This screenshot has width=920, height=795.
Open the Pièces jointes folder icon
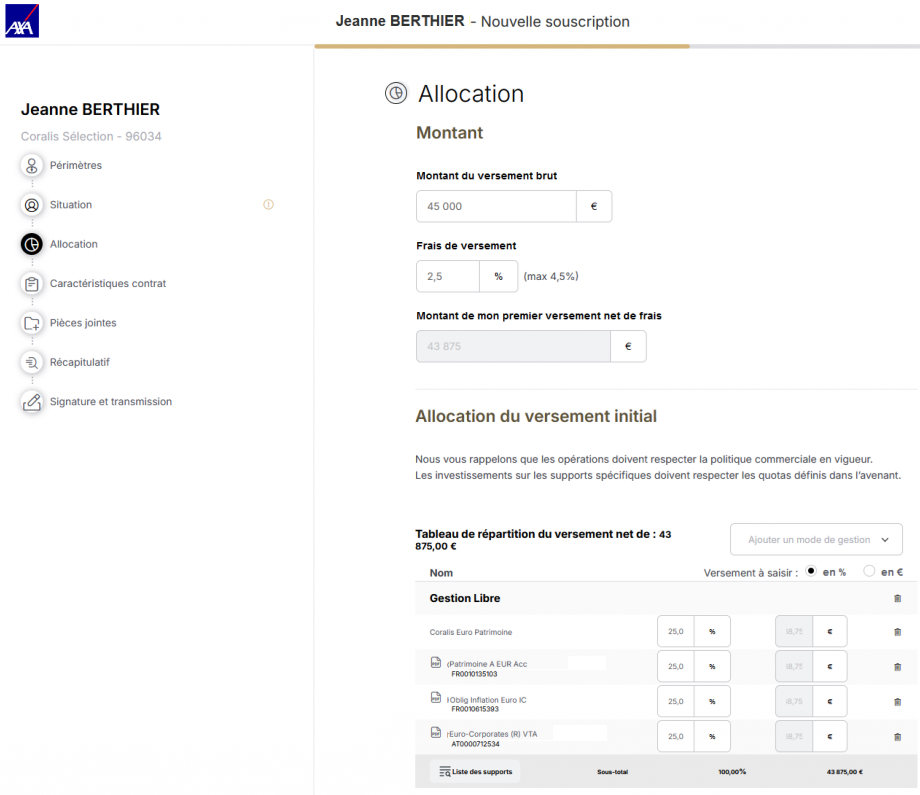pos(32,323)
